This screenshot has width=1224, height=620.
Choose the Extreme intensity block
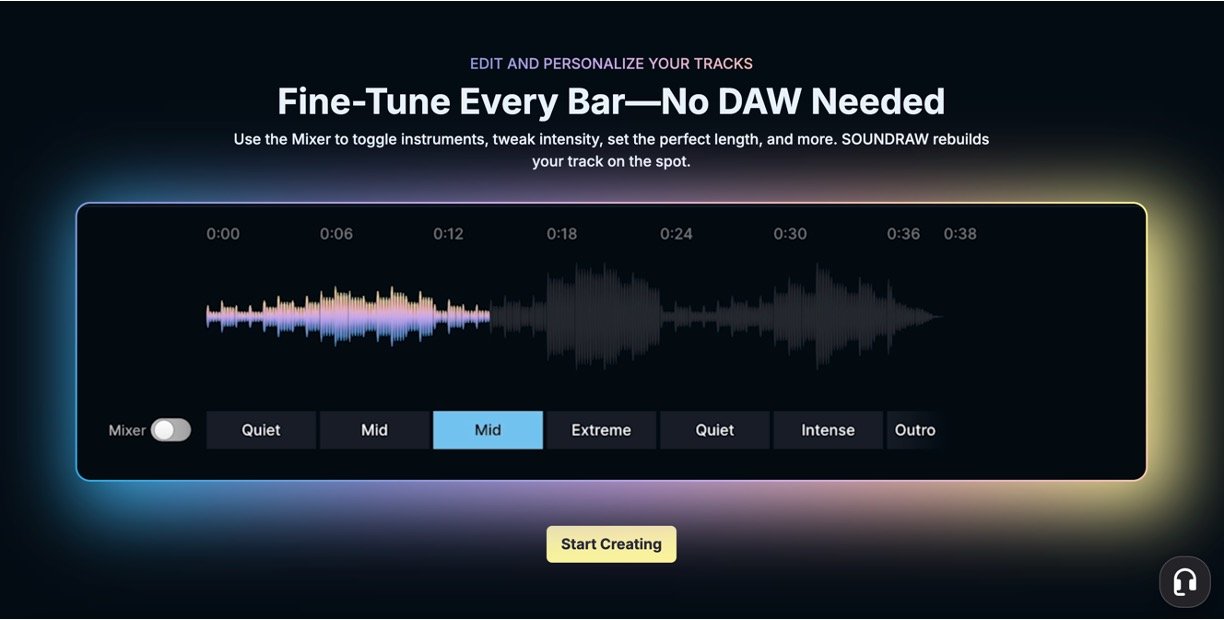pos(601,430)
